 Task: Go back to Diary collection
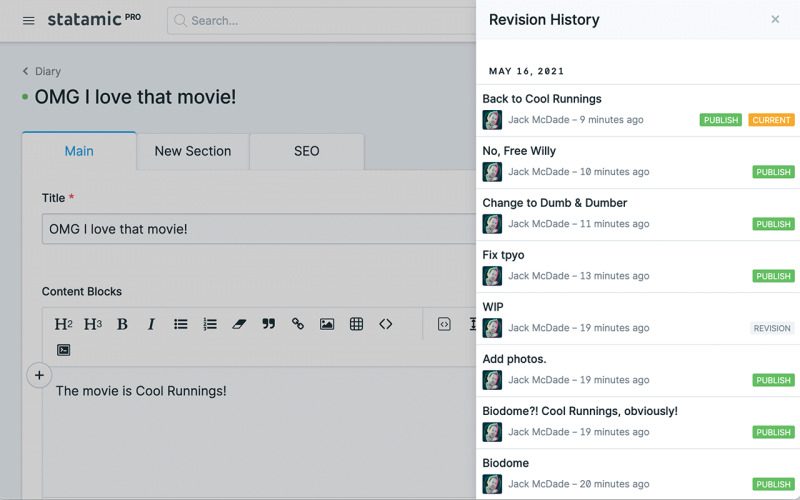point(42,71)
